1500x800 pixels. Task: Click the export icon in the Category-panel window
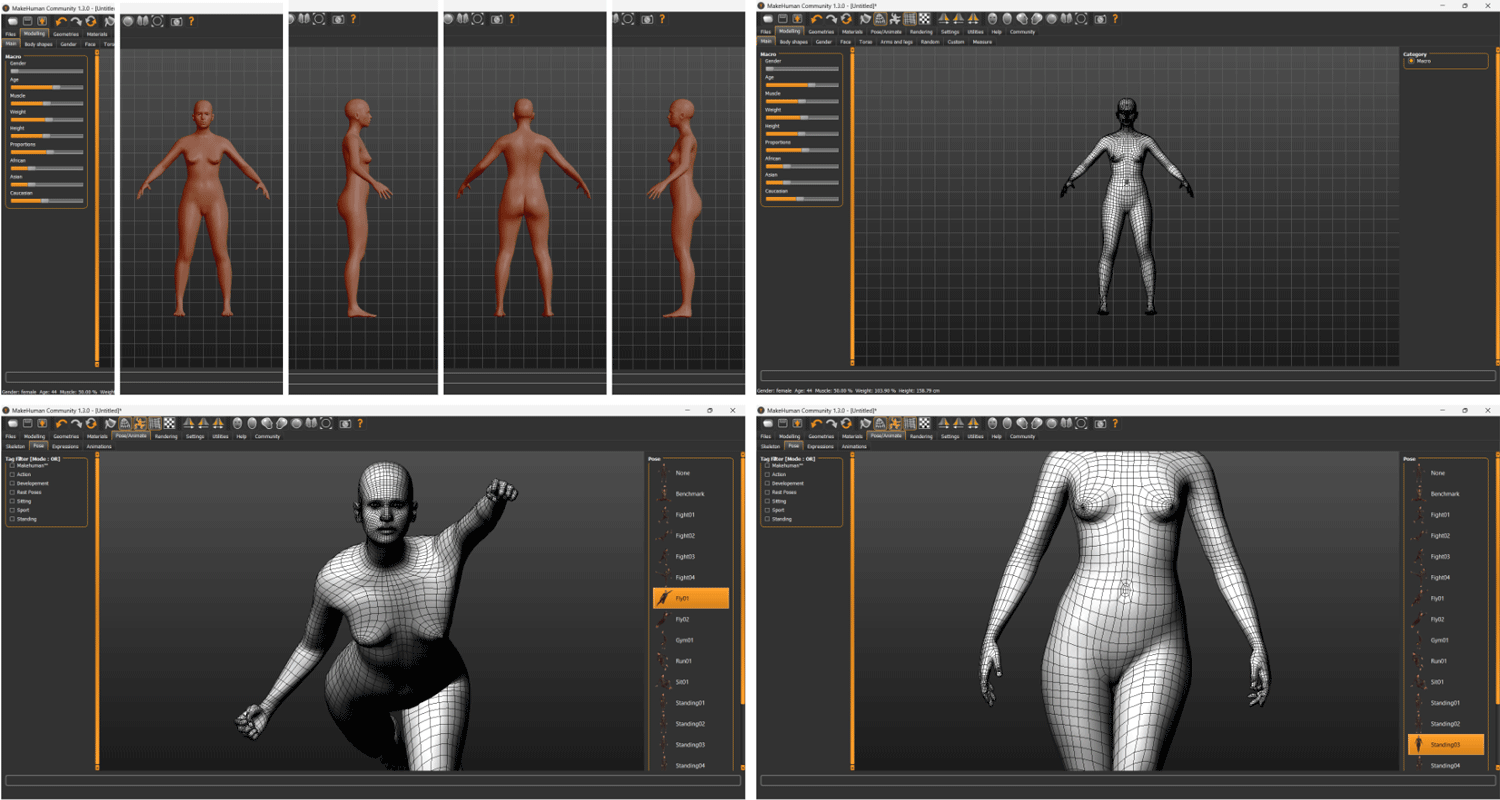(x=797, y=18)
